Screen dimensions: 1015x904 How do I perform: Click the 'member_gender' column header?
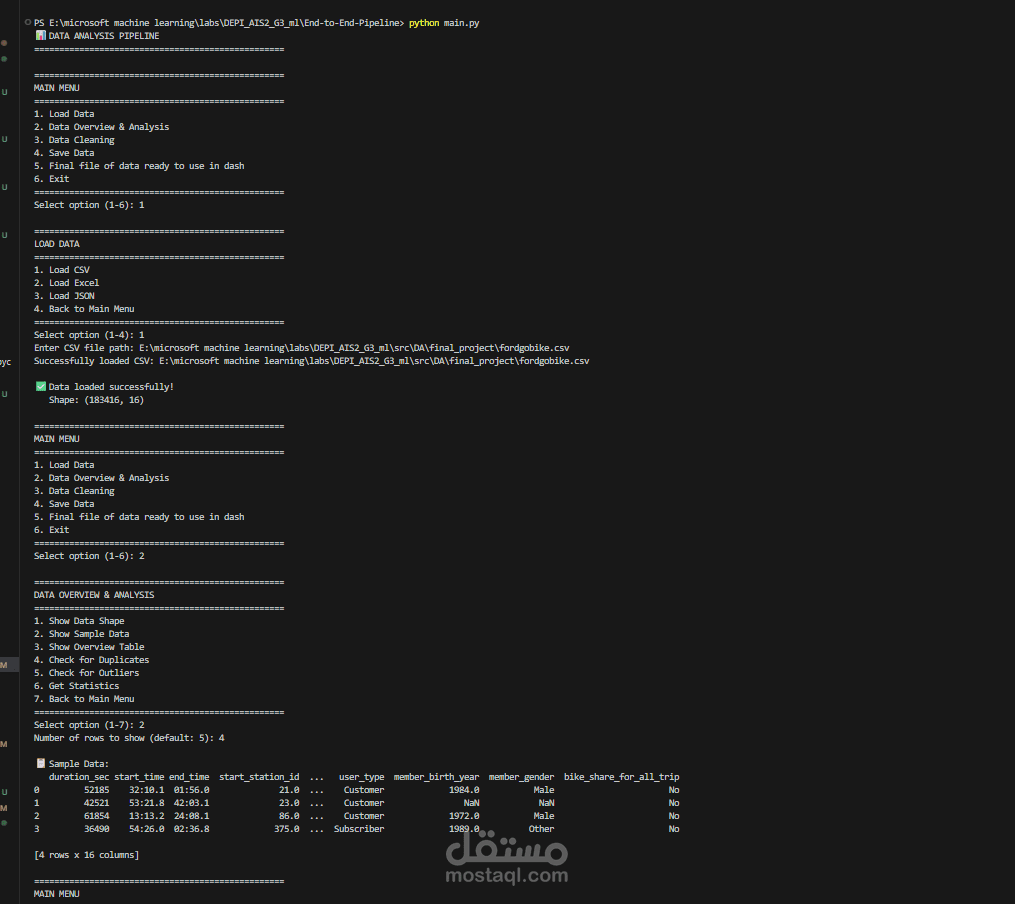click(521, 777)
